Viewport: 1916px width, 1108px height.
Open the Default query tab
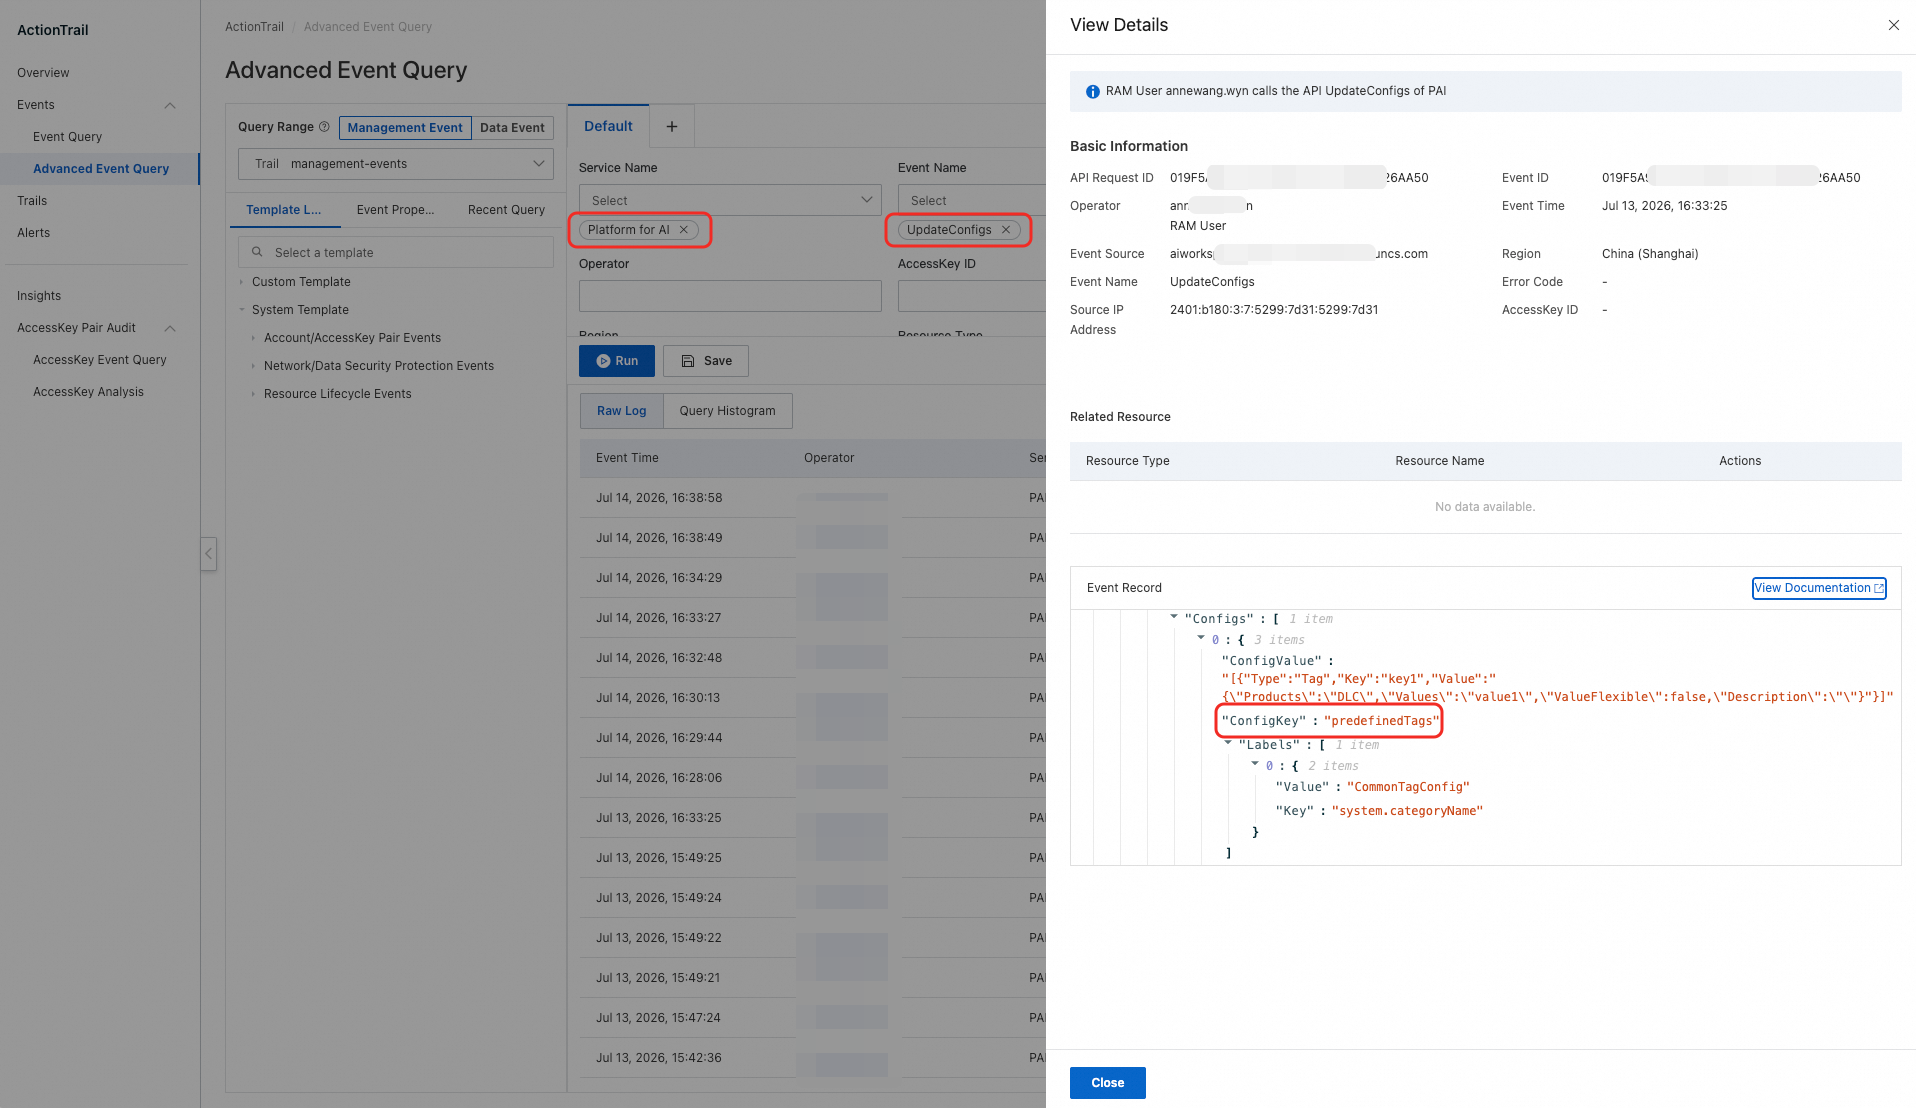(x=608, y=126)
